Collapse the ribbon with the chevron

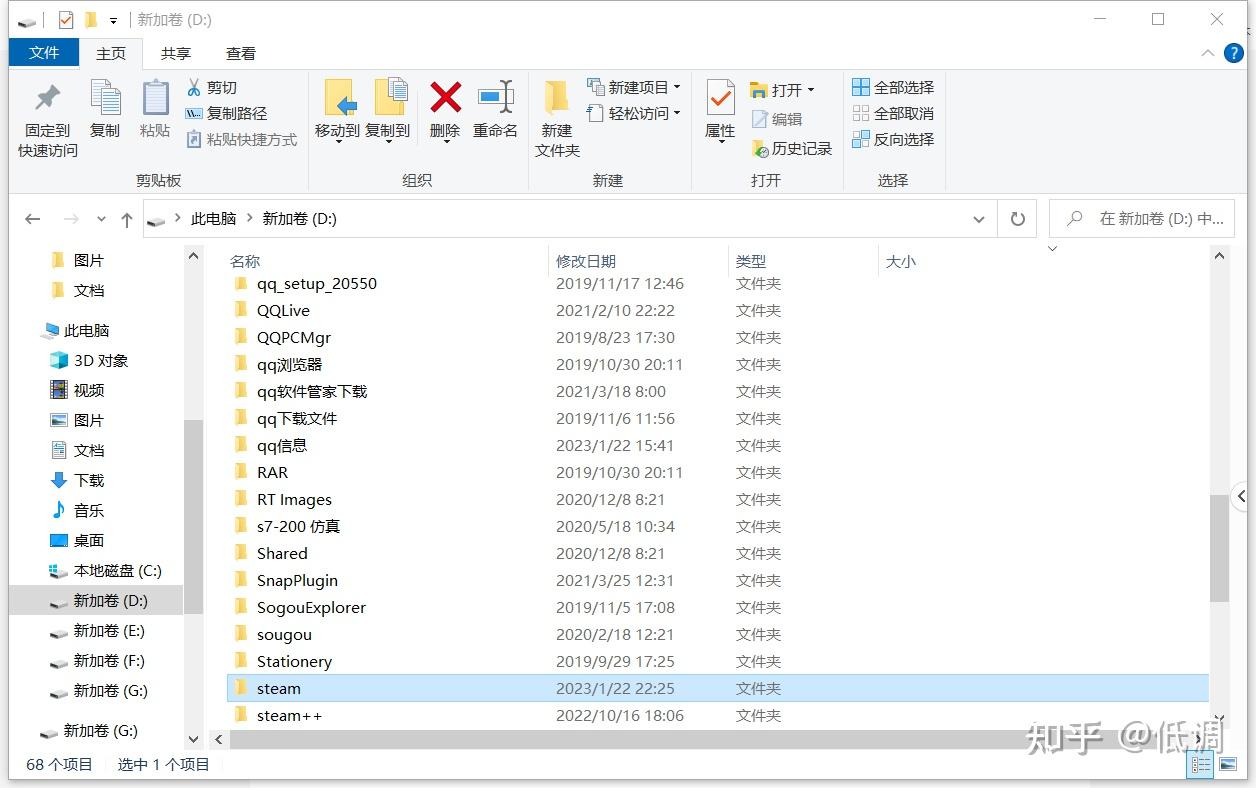[1207, 53]
